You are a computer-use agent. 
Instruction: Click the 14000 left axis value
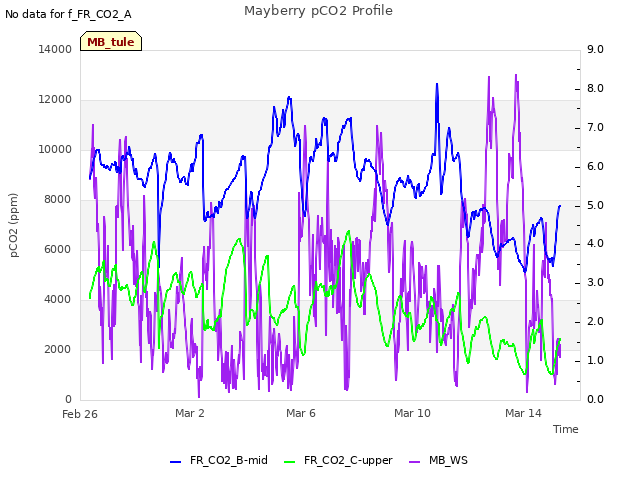coord(55,49)
